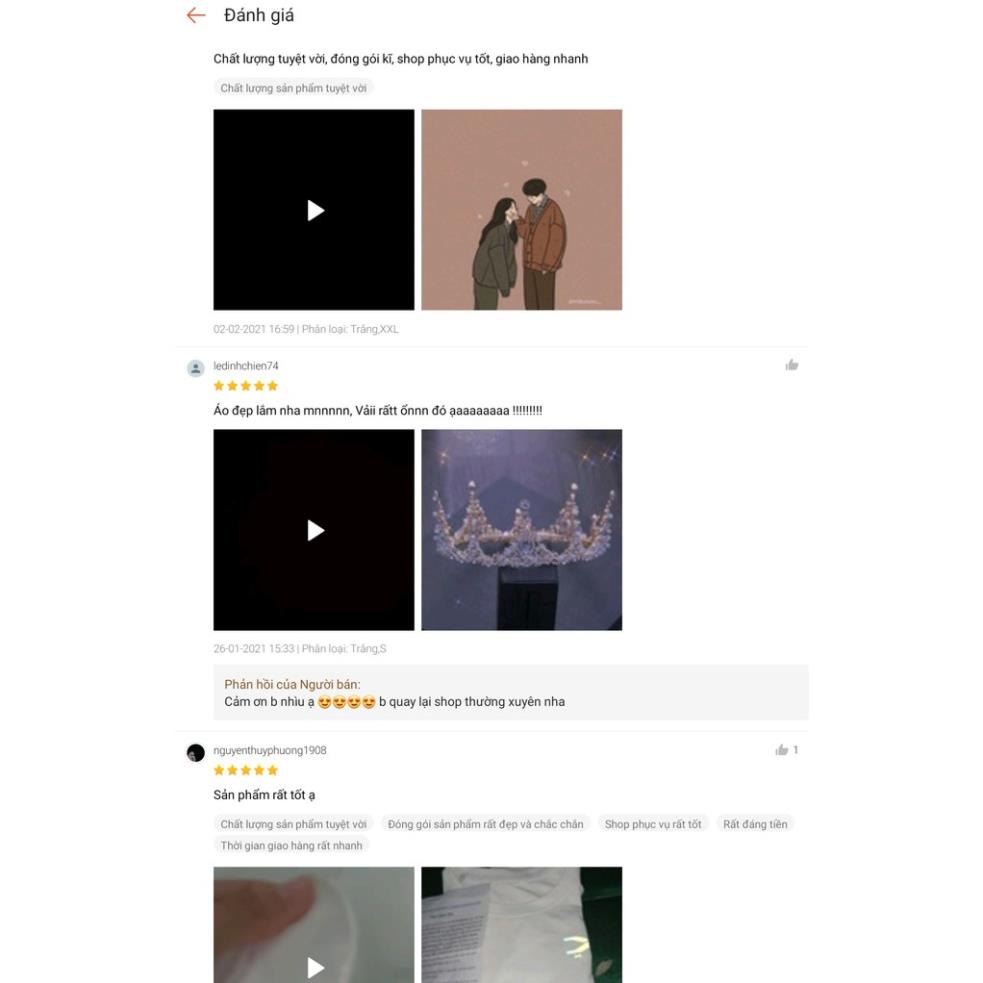Play the first review's black video
Viewport: 983px width, 983px height.
coord(314,210)
